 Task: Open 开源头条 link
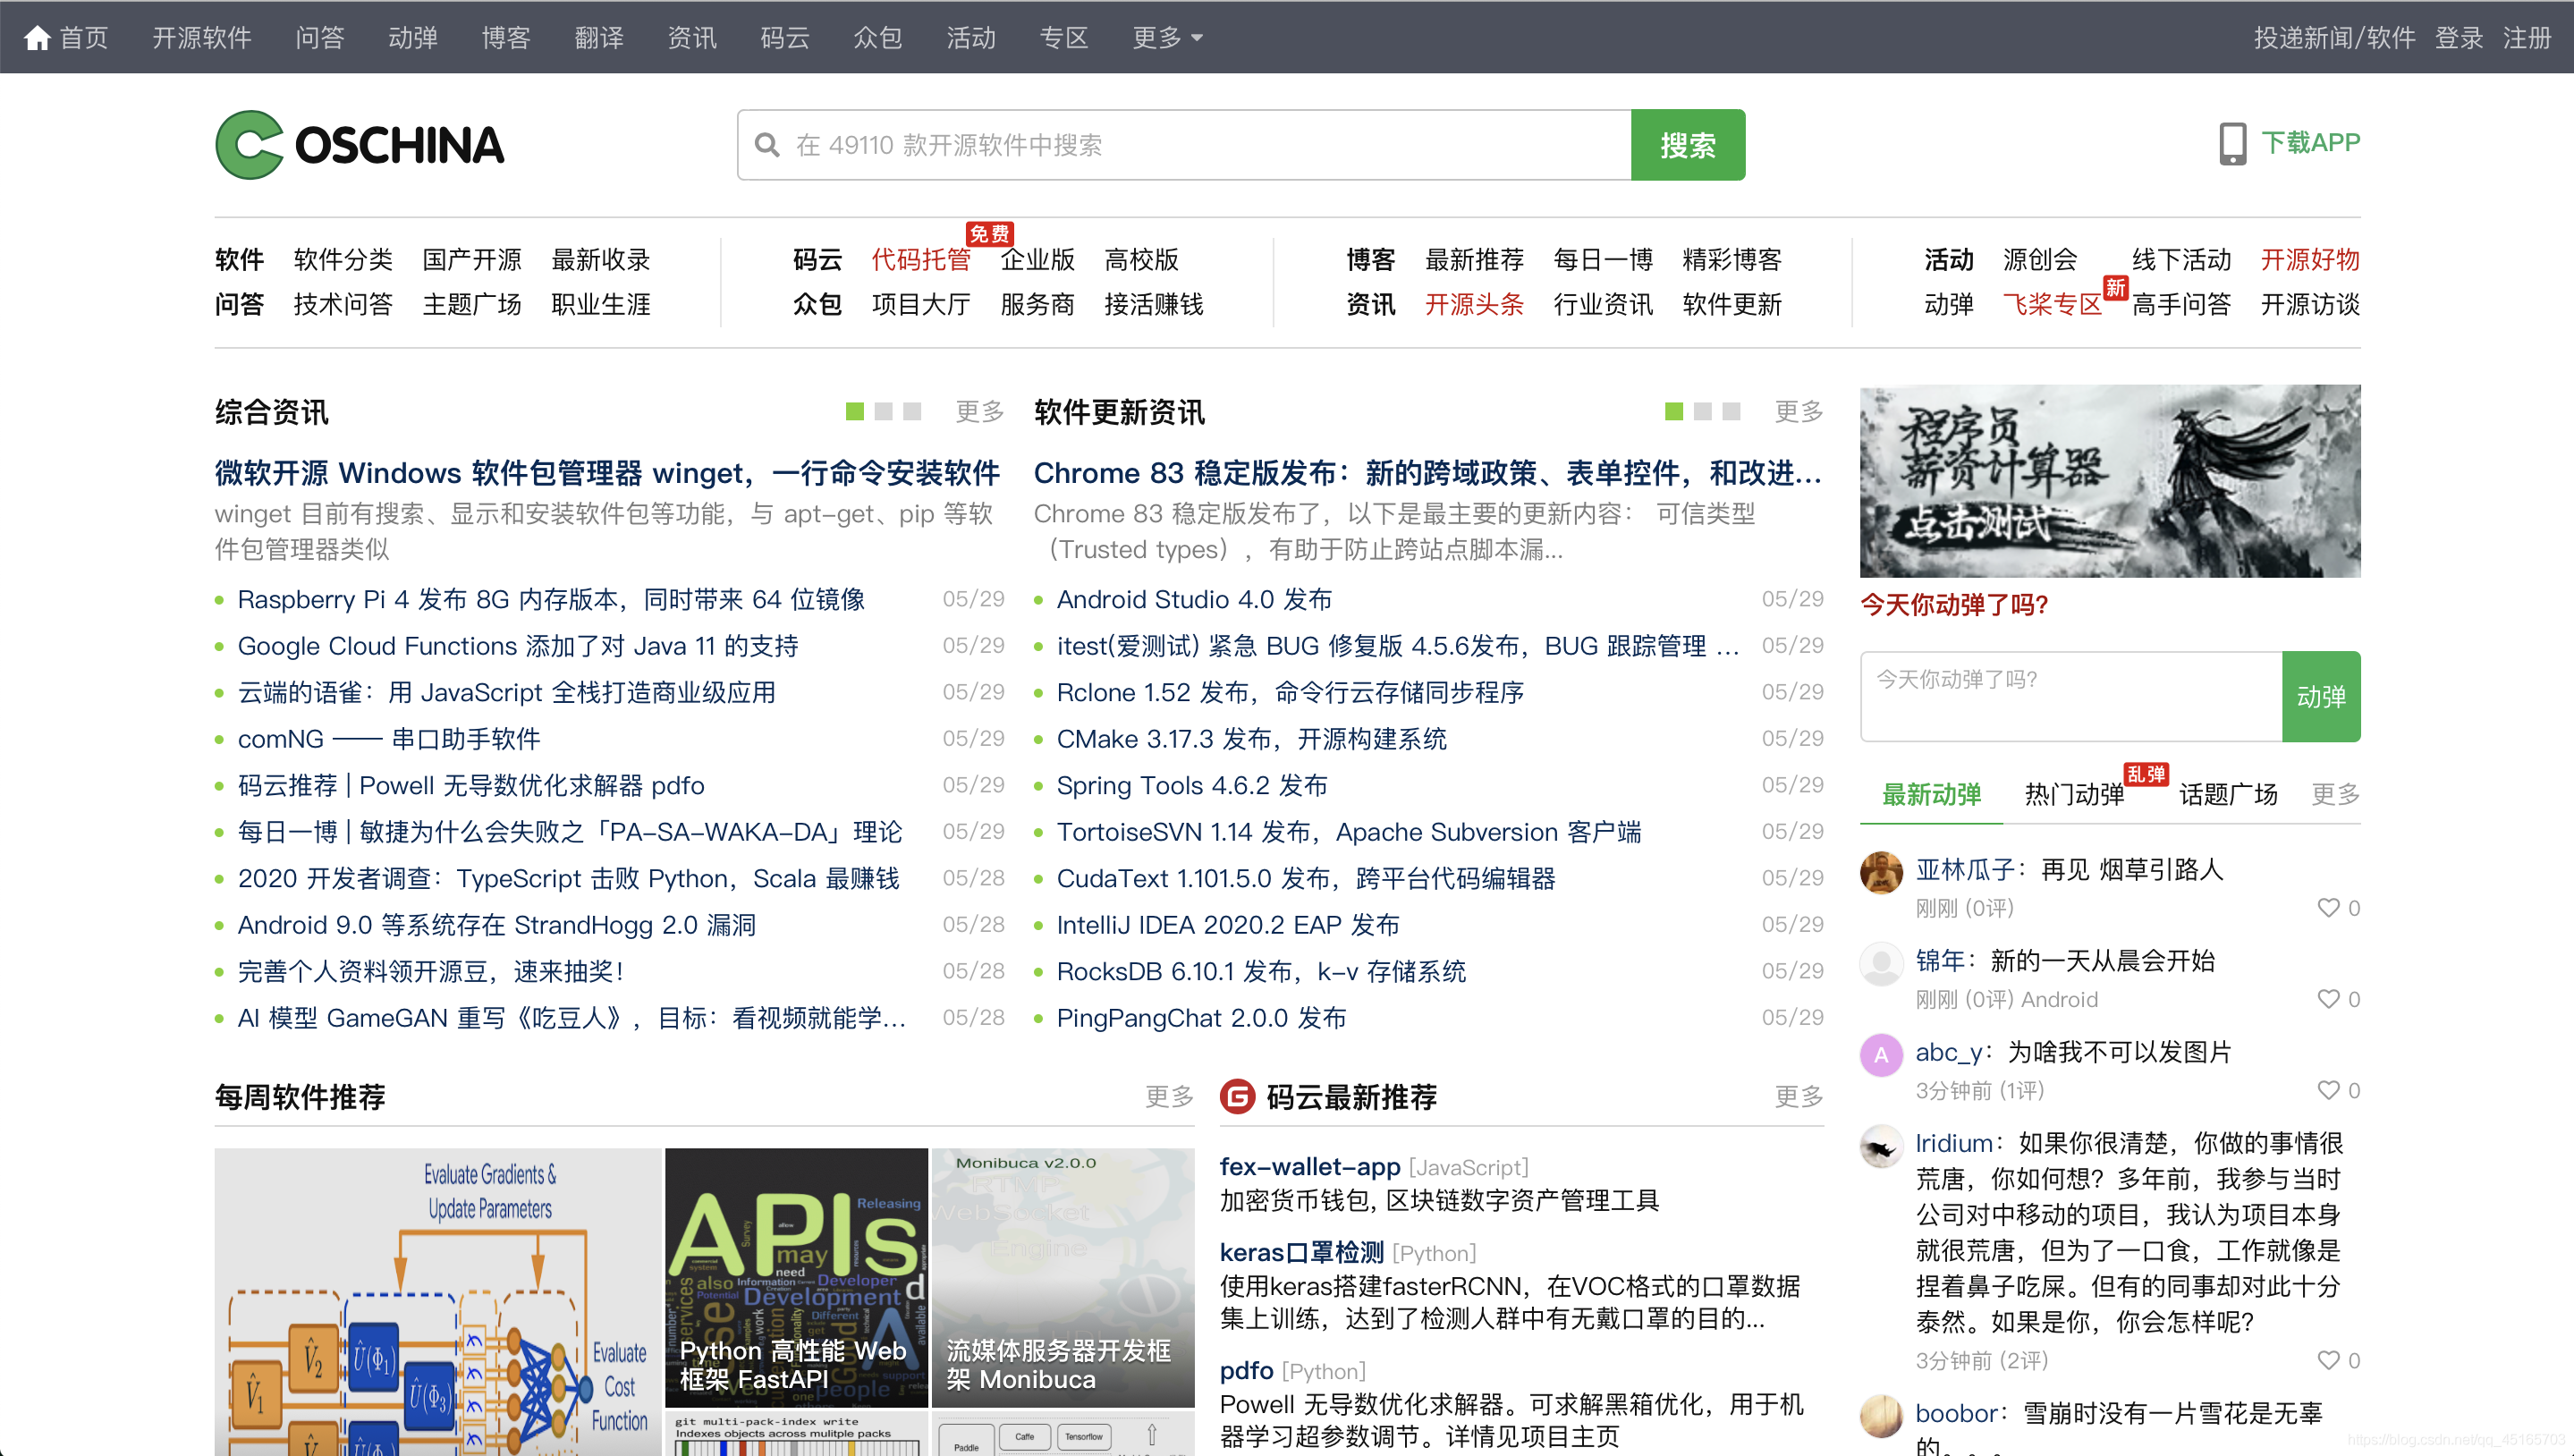pyautogui.click(x=1474, y=304)
